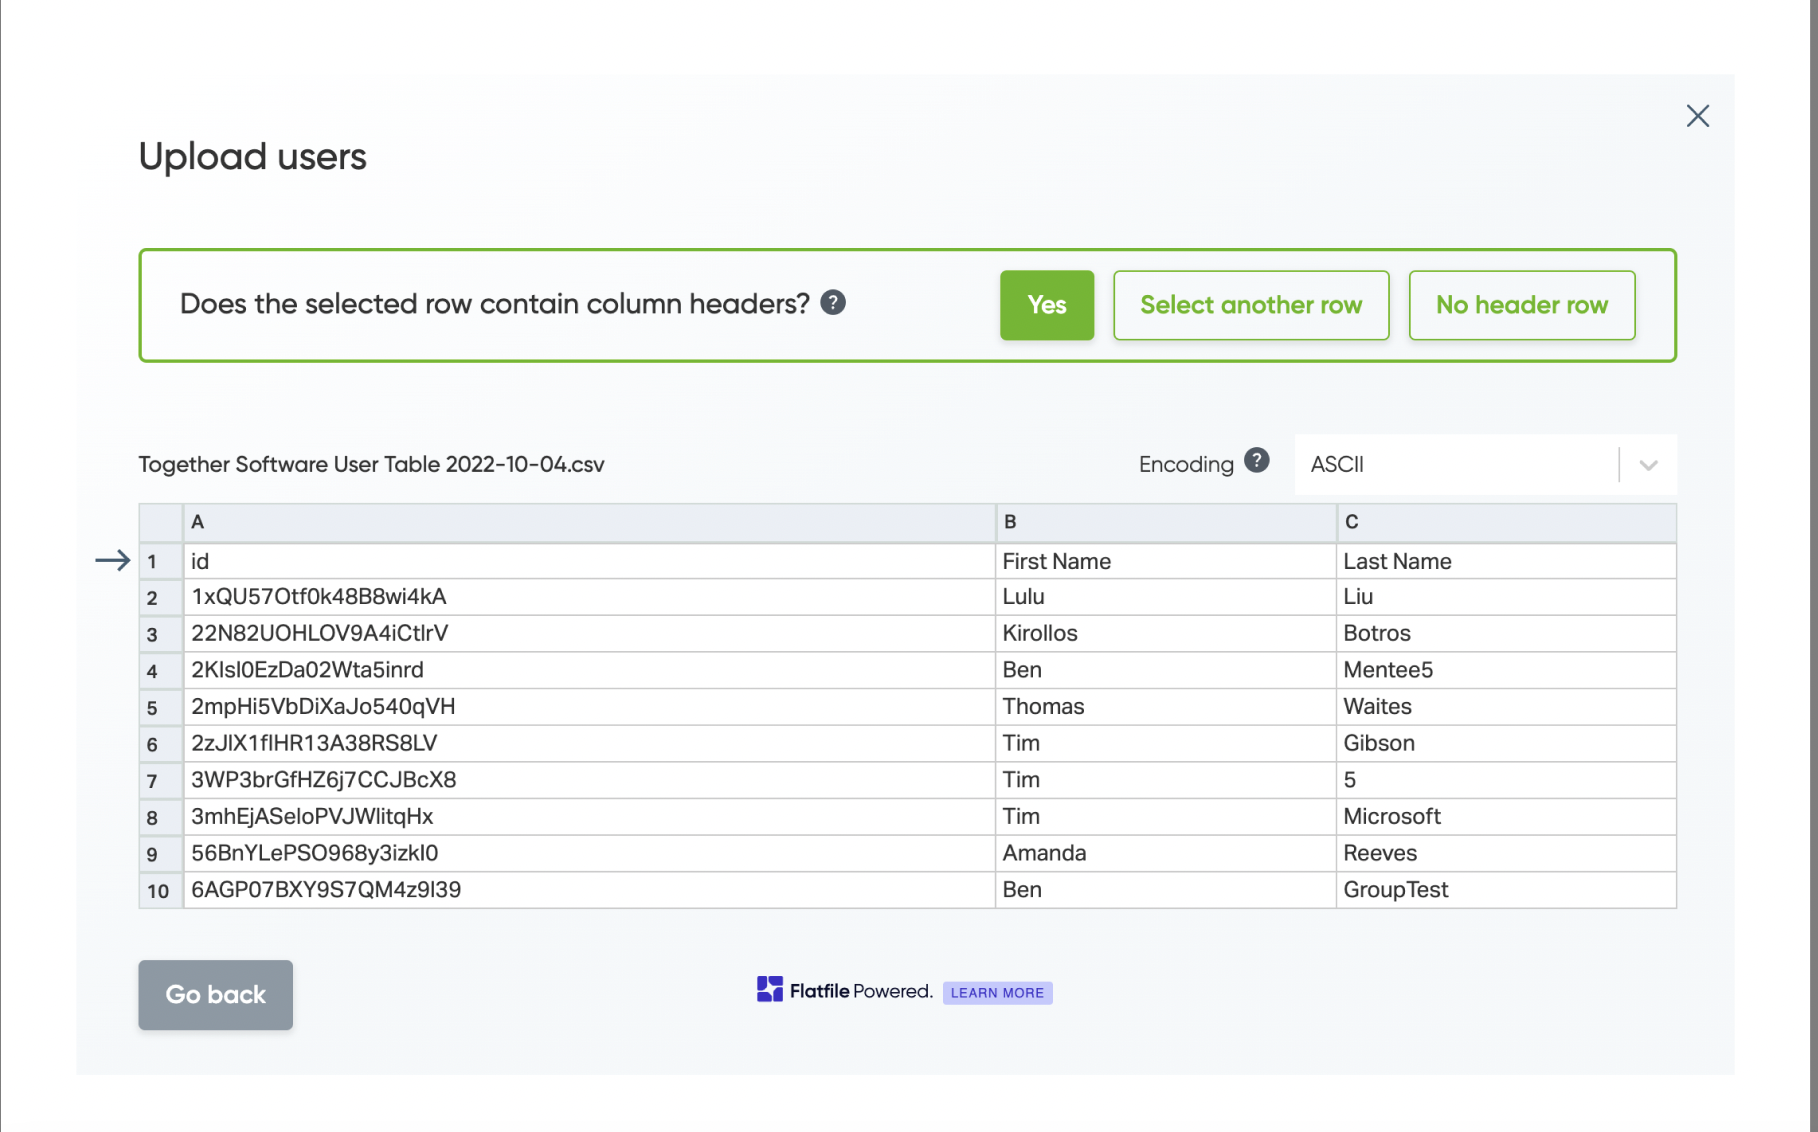Image resolution: width=1818 pixels, height=1132 pixels.
Task: Click the 'Thomas' cell
Action: 1165,707
